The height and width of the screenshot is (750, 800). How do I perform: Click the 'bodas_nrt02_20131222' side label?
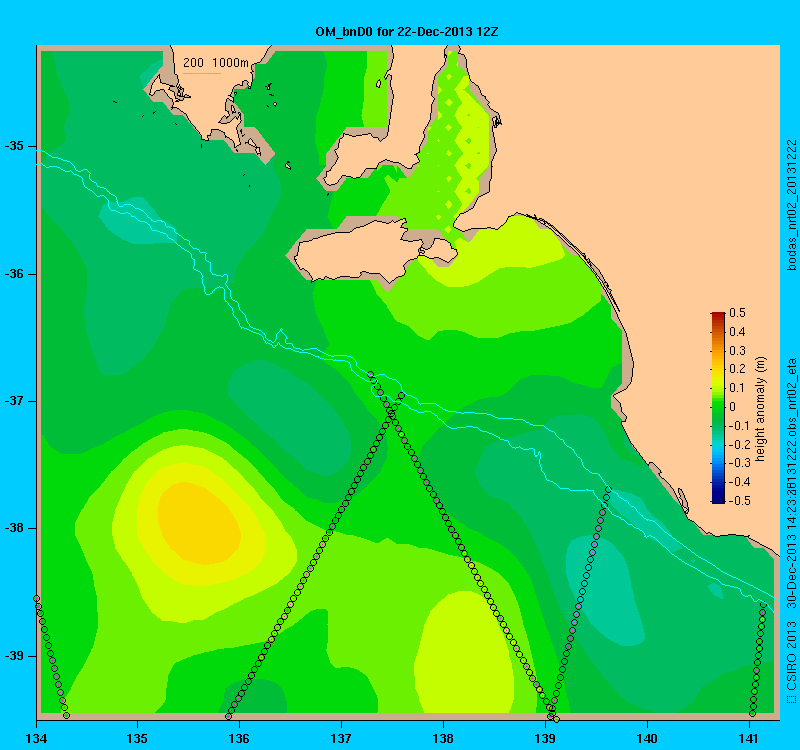click(791, 205)
